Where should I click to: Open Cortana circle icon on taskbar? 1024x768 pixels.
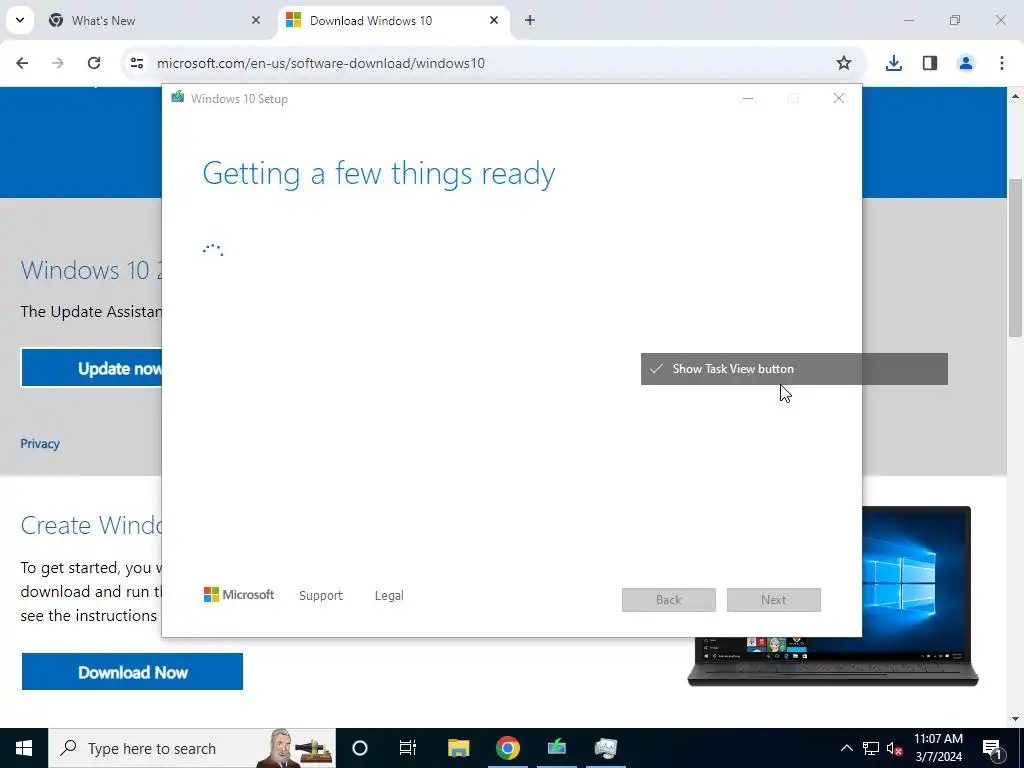coord(360,748)
